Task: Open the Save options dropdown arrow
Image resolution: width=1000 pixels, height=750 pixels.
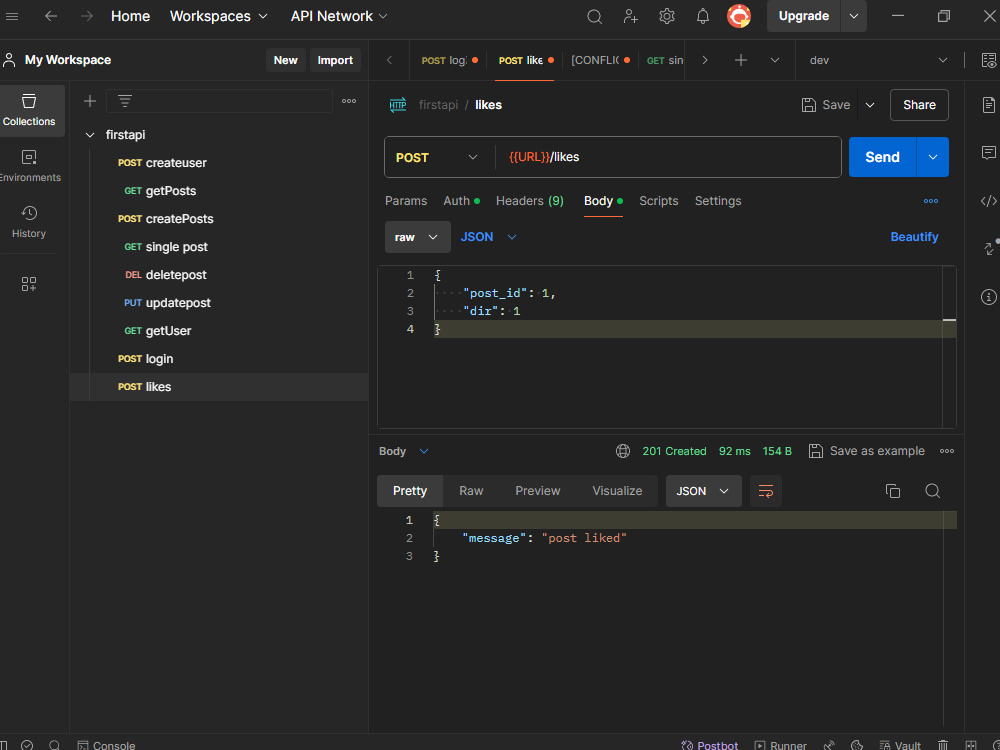Action: [870, 105]
